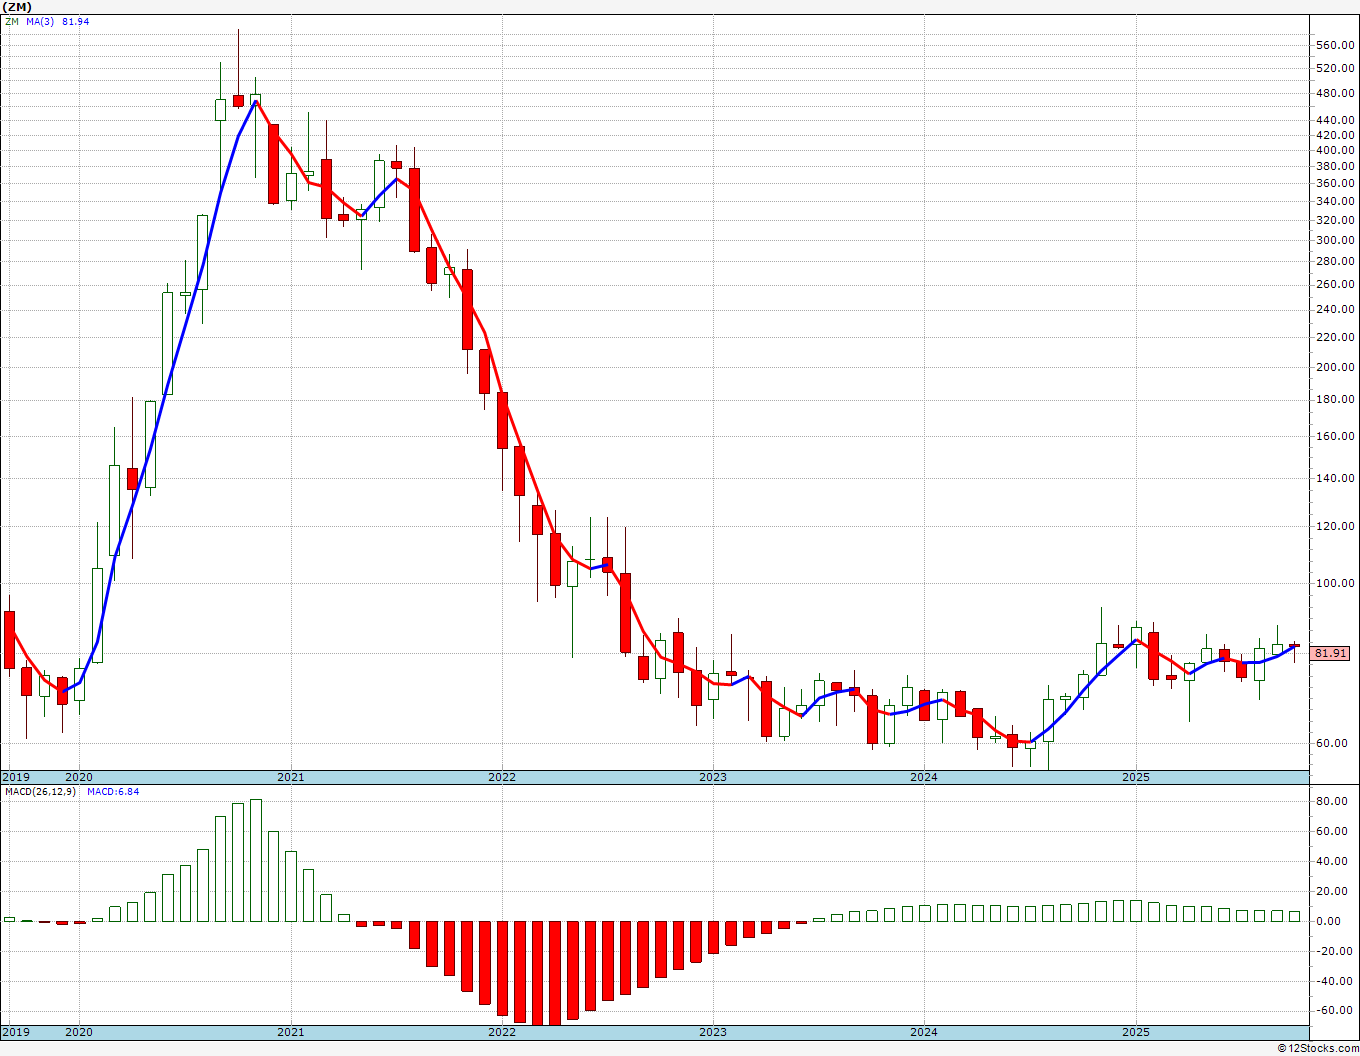Click the 320.00 price axis label

[1336, 220]
